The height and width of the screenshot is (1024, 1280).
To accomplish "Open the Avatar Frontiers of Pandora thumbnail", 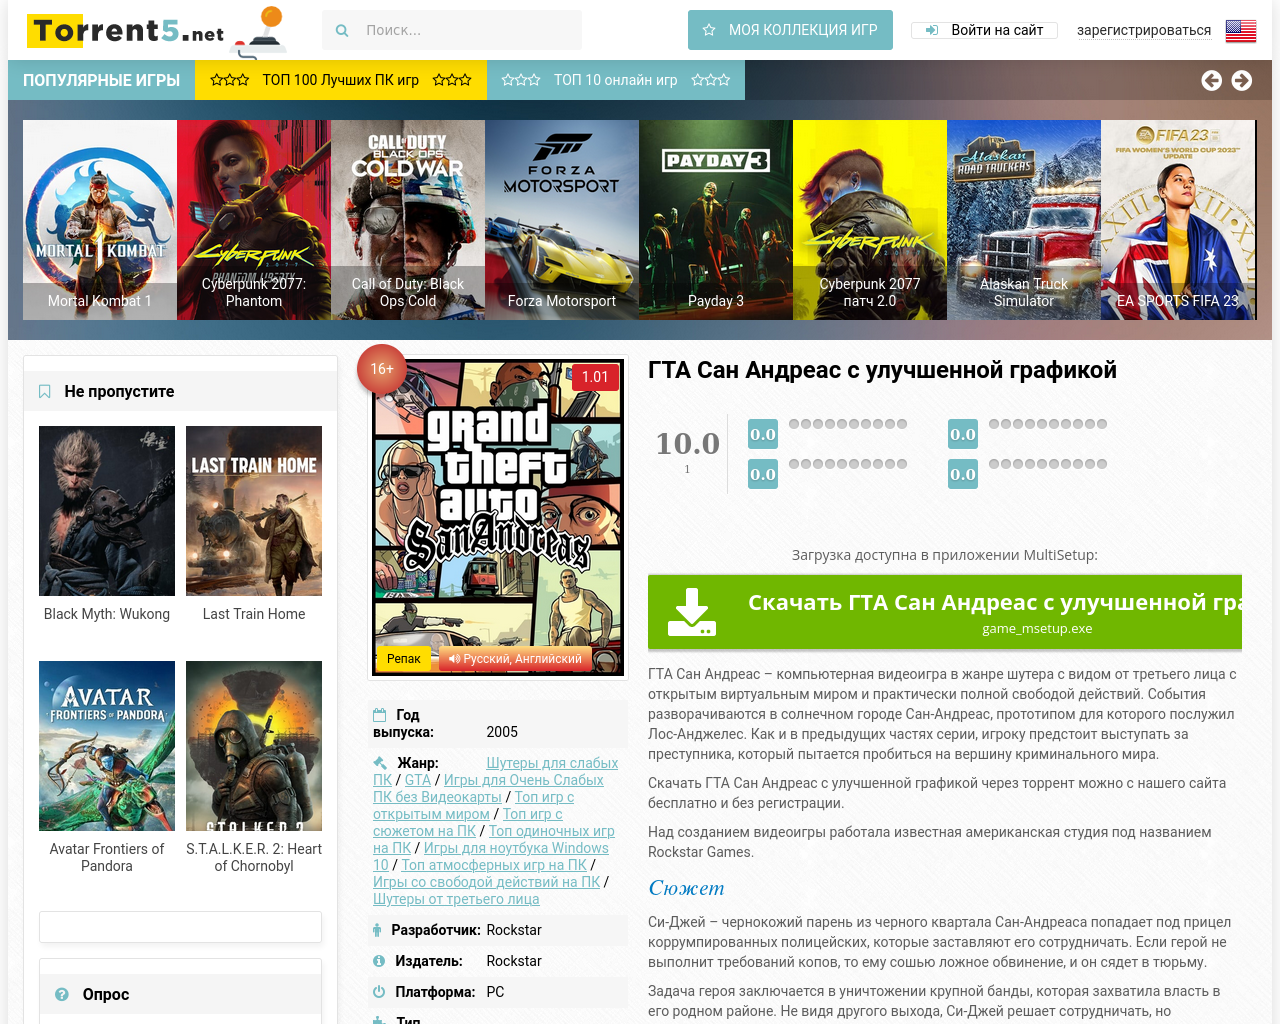I will click(x=107, y=746).
